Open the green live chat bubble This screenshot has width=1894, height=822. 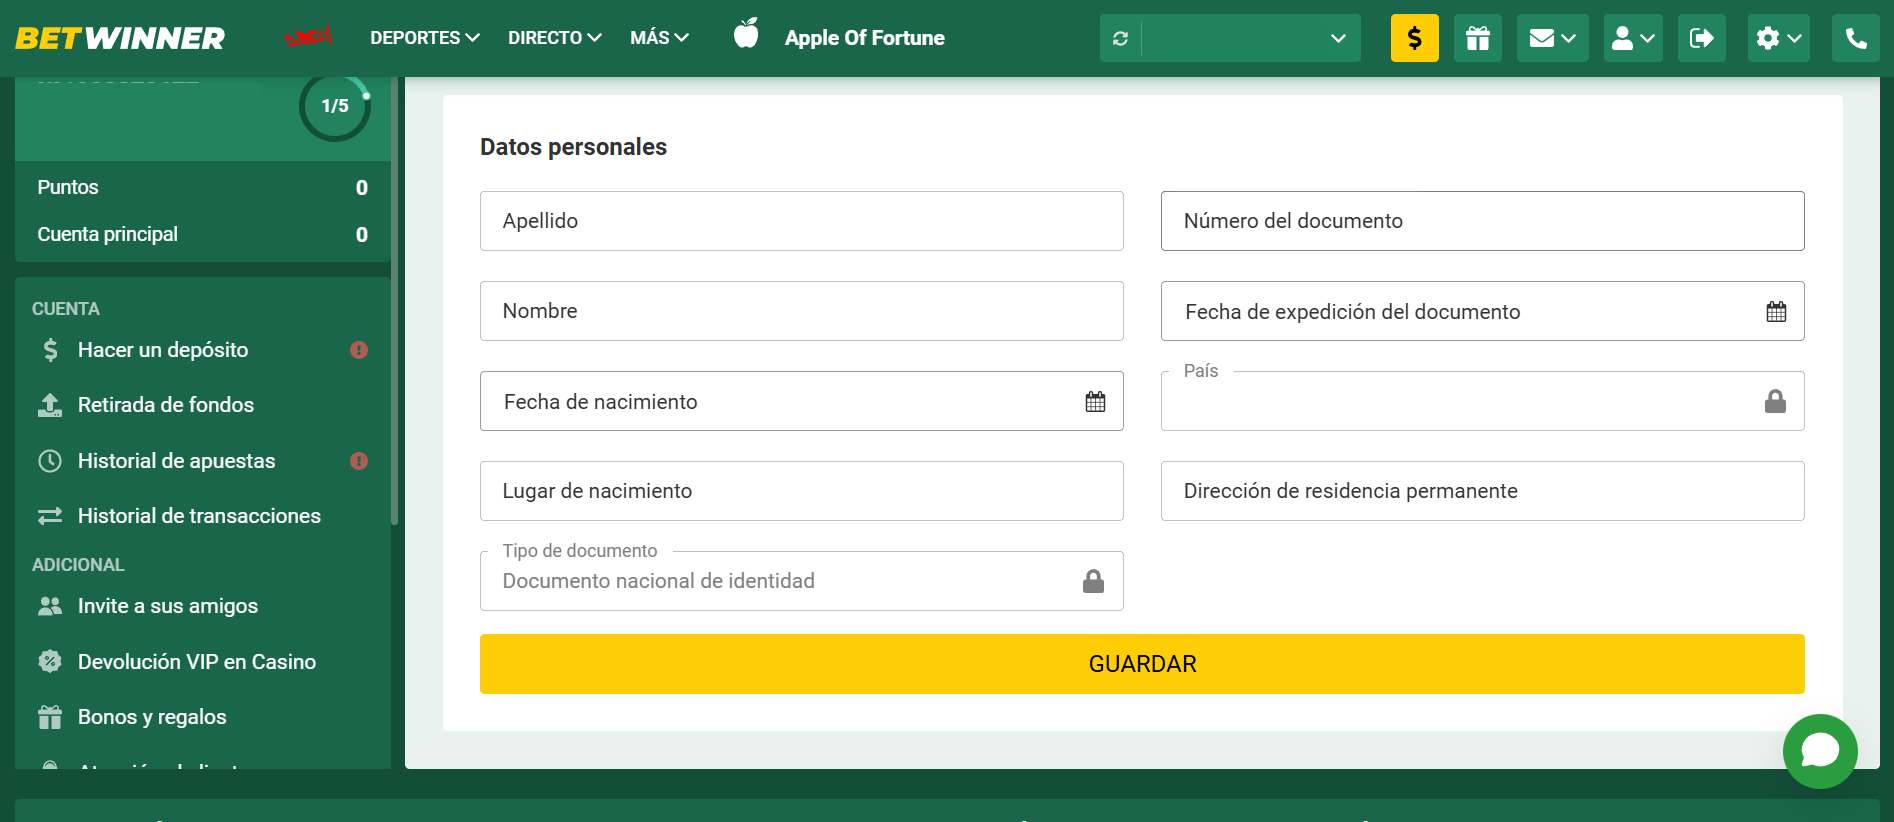coord(1819,751)
